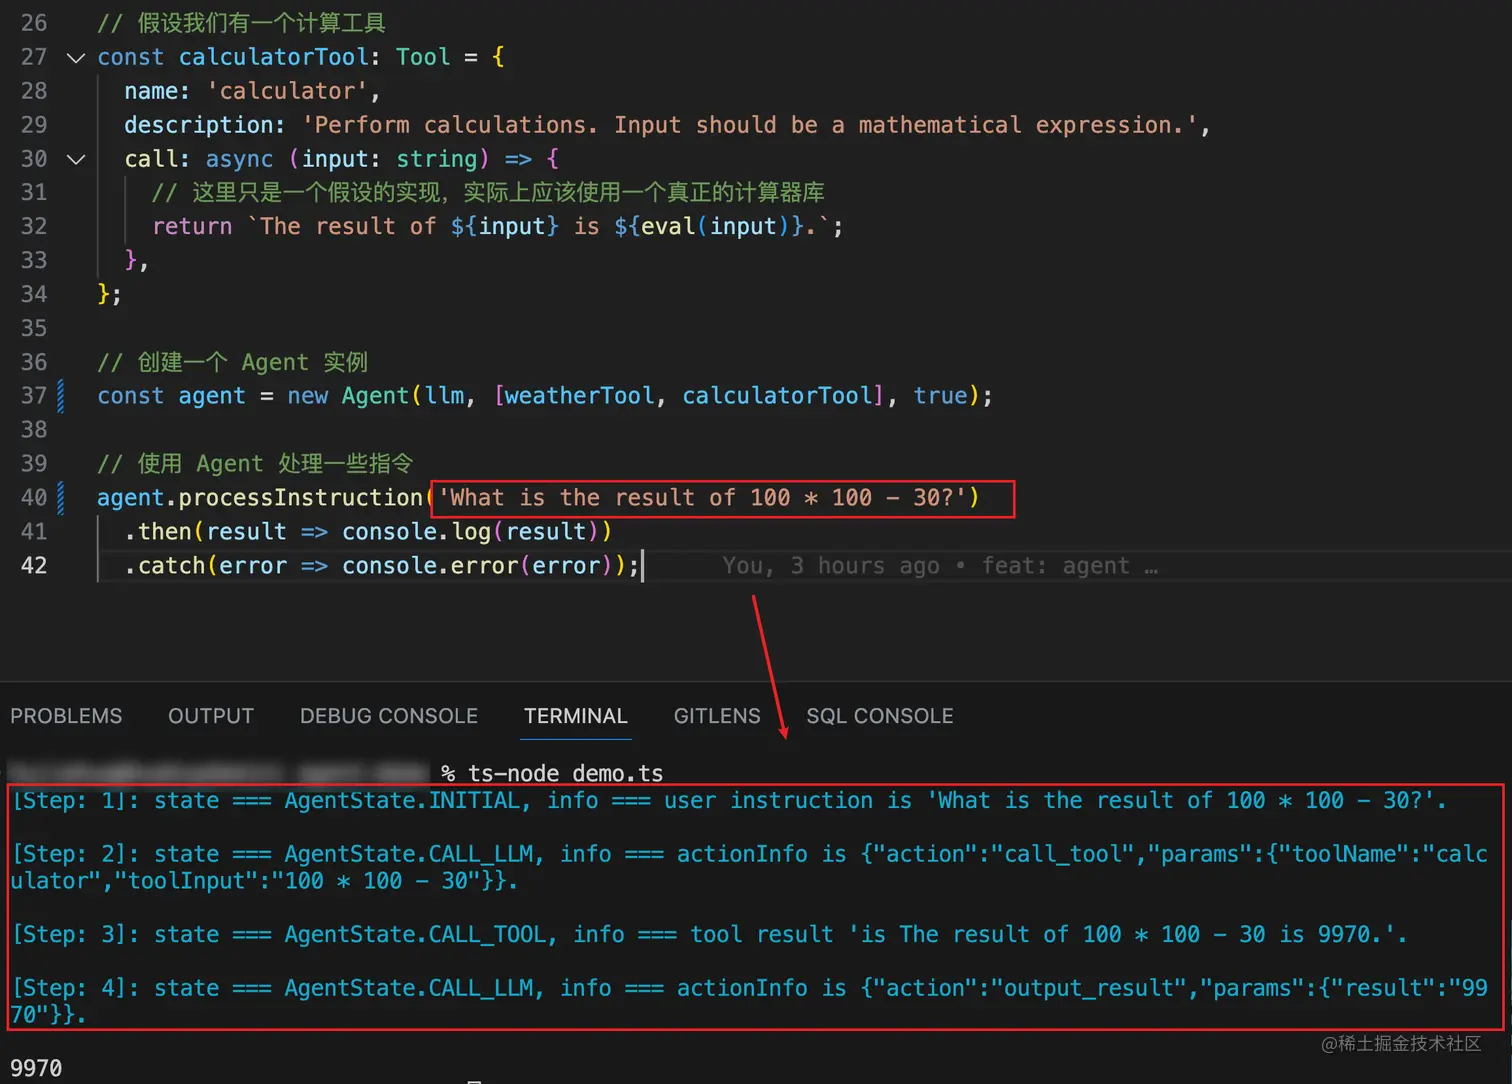This screenshot has height=1084, width=1512.
Task: Click console.log on line 41
Action: click(x=416, y=531)
